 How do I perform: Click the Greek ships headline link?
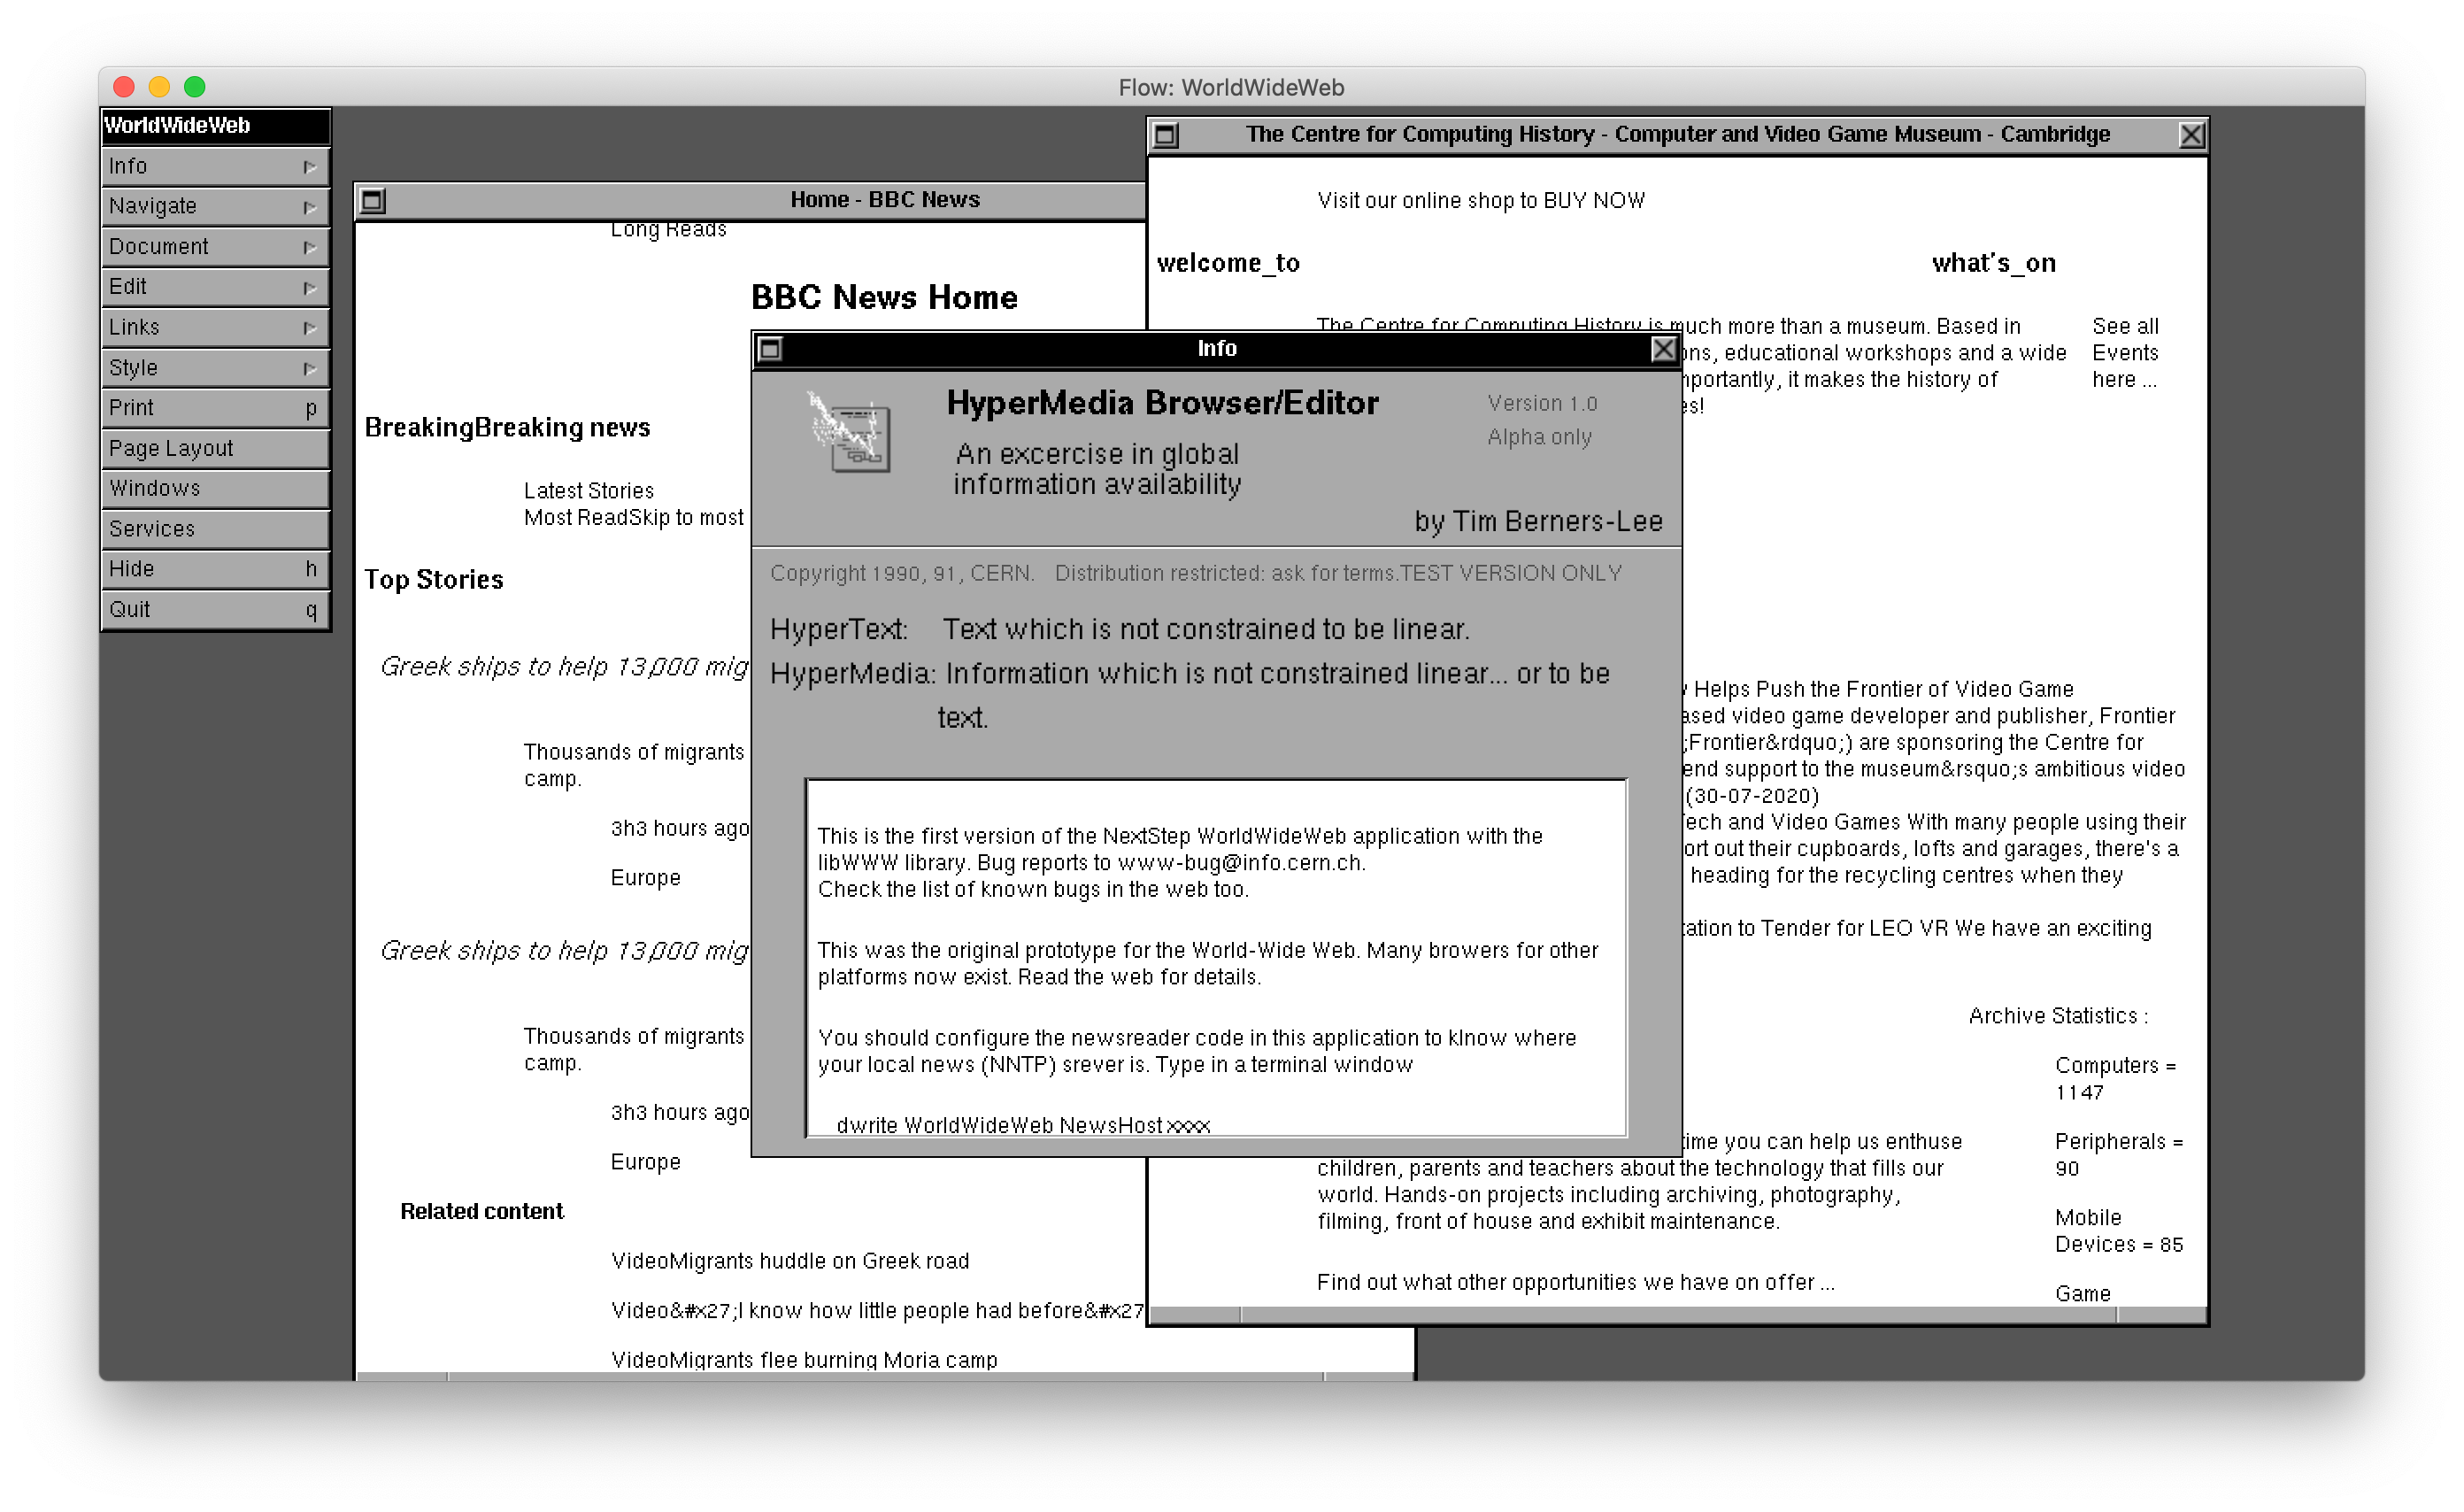coord(563,667)
